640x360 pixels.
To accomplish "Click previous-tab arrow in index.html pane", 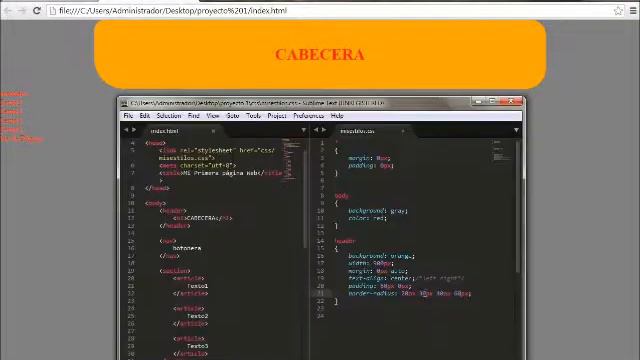I will click(126, 130).
